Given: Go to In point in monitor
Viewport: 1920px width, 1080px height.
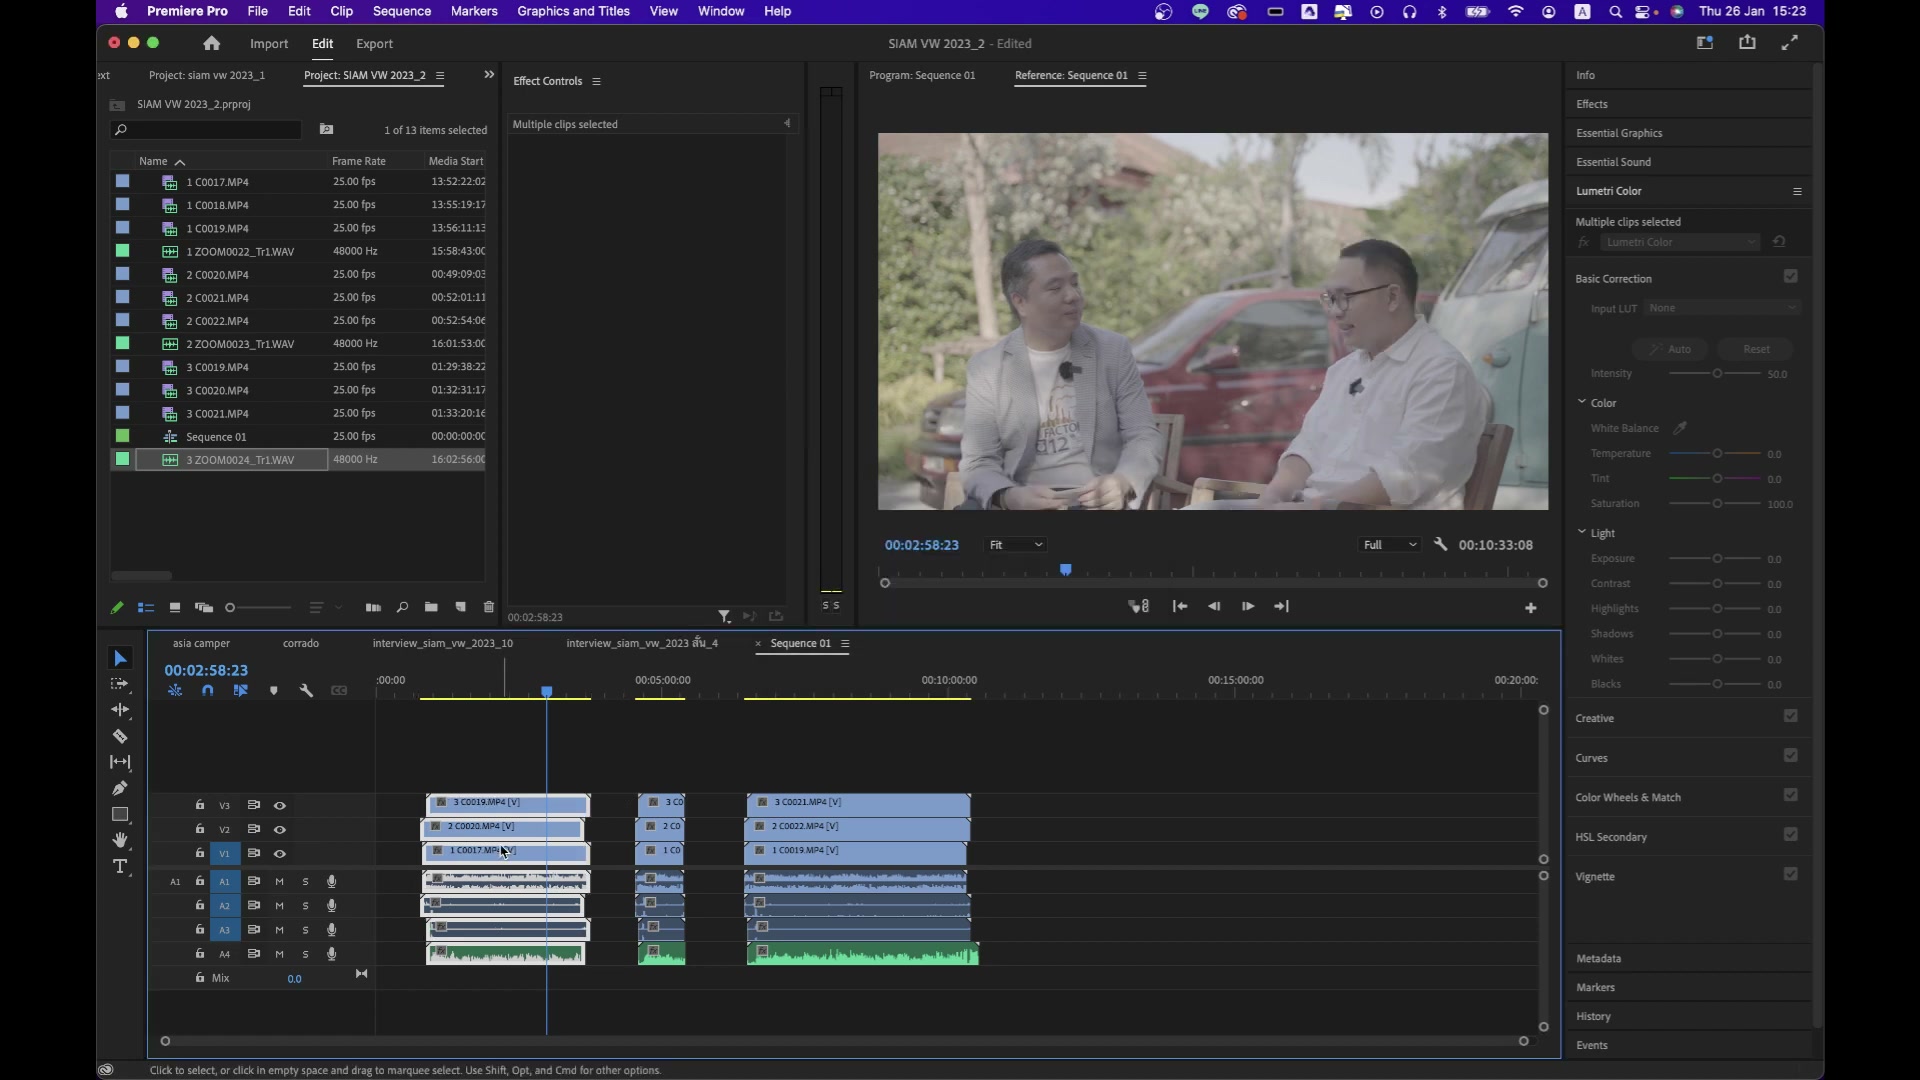Looking at the screenshot, I should pyautogui.click(x=1180, y=606).
